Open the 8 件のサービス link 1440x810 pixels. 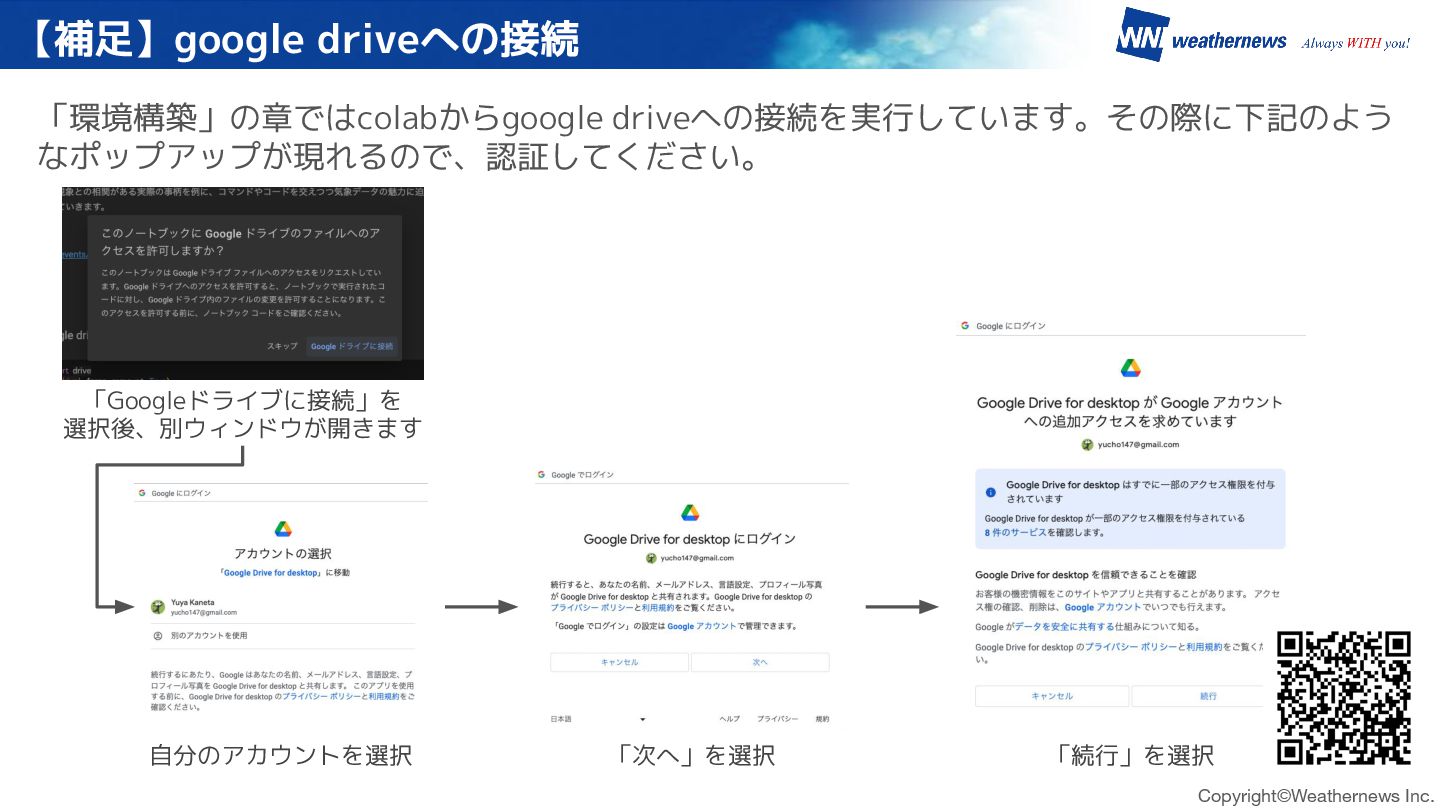[1015, 533]
